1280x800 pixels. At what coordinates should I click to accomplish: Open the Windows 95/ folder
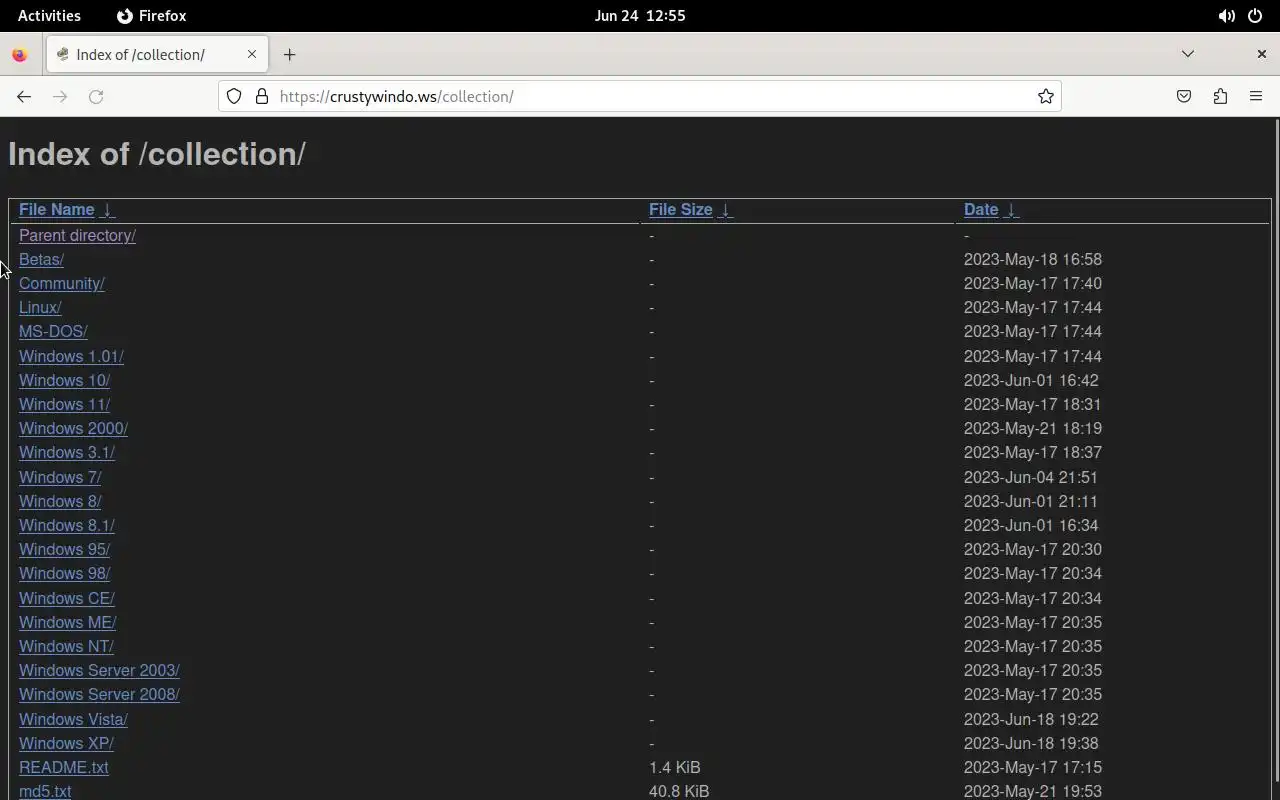[64, 549]
